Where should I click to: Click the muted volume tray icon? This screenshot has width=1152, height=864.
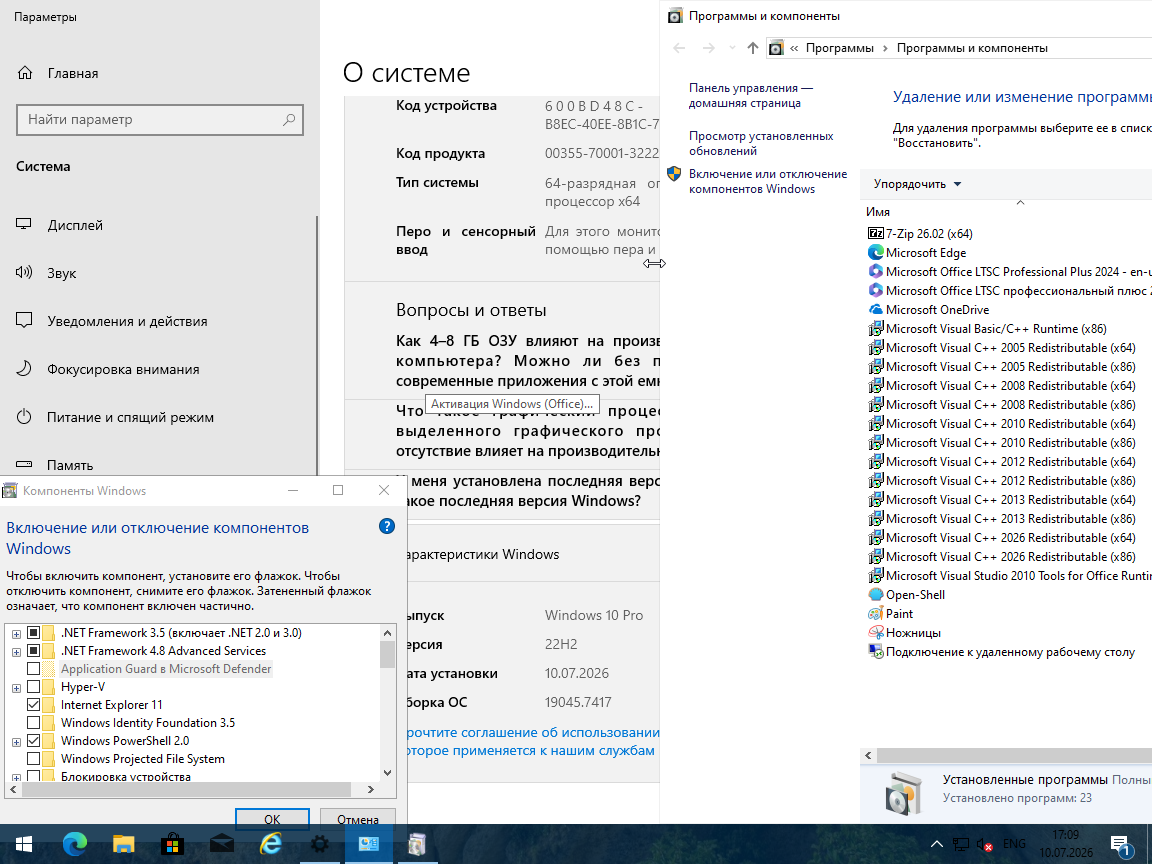(x=984, y=845)
